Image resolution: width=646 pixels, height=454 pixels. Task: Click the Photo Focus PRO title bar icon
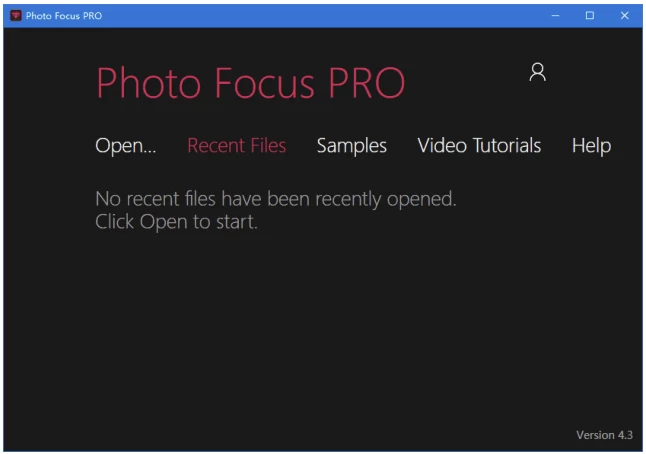(x=15, y=15)
